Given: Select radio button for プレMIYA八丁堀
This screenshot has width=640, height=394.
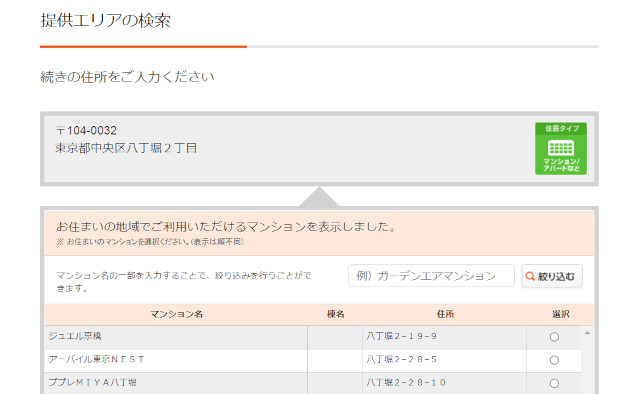Looking at the screenshot, I should click(554, 383).
